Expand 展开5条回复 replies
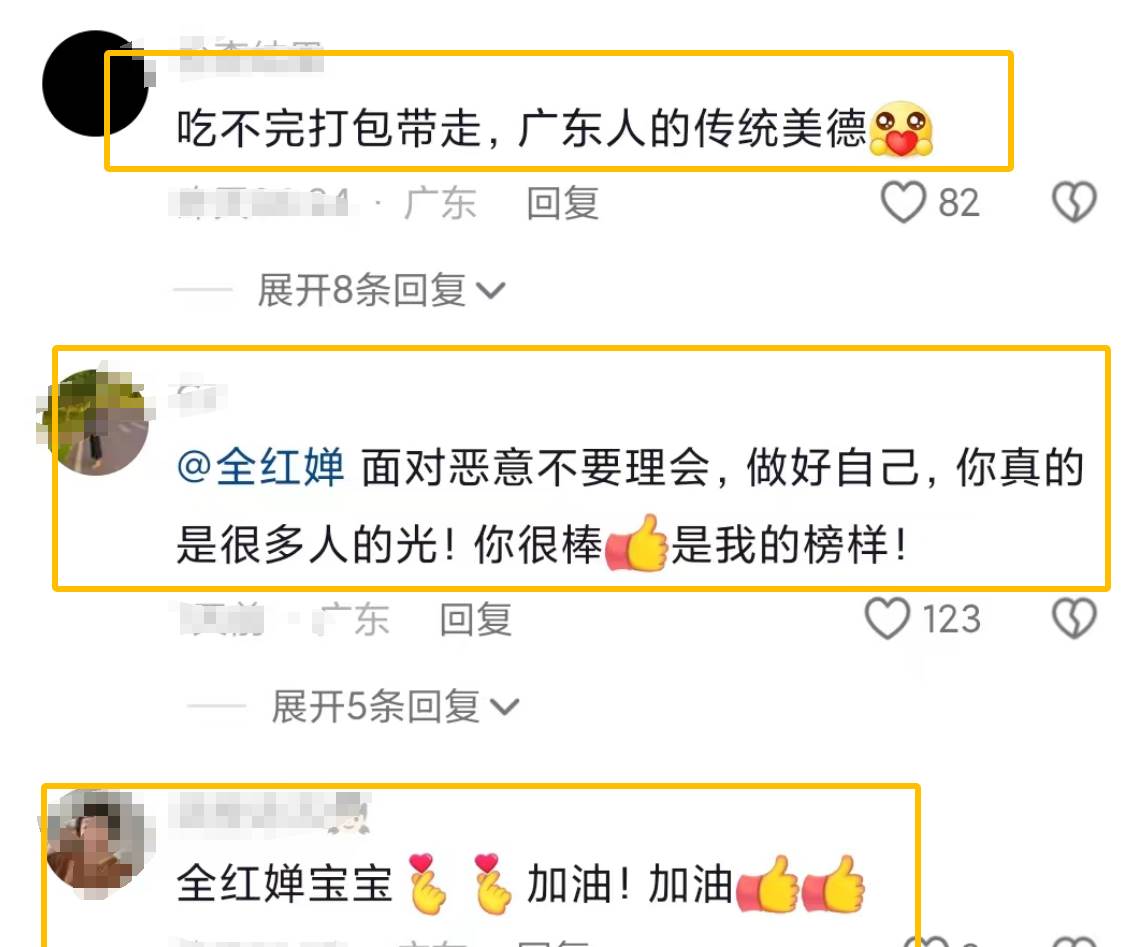 pyautogui.click(x=395, y=706)
